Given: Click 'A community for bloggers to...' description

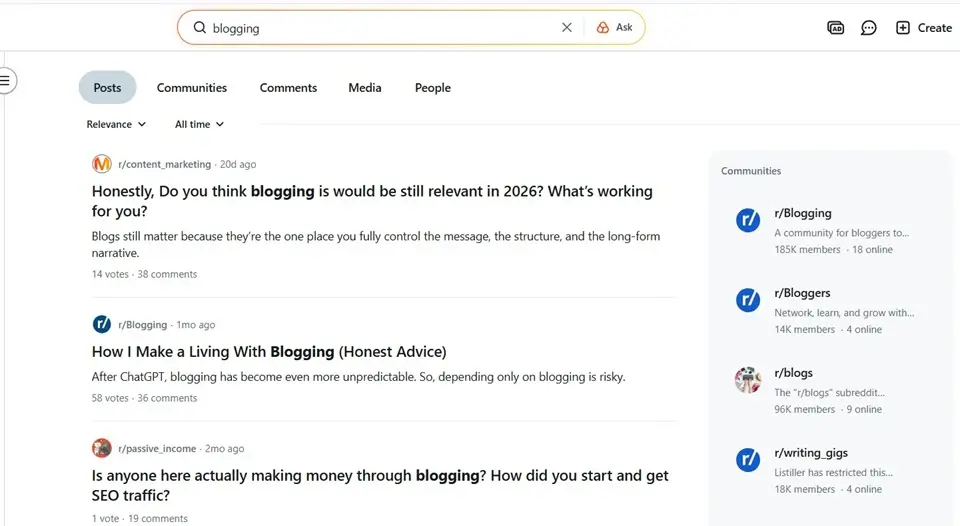Looking at the screenshot, I should click(841, 233).
